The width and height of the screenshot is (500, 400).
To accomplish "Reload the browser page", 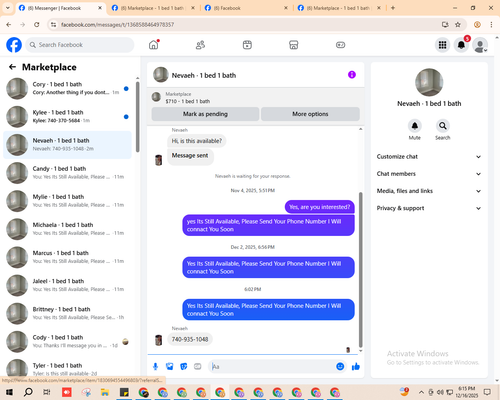I will tap(37, 24).
